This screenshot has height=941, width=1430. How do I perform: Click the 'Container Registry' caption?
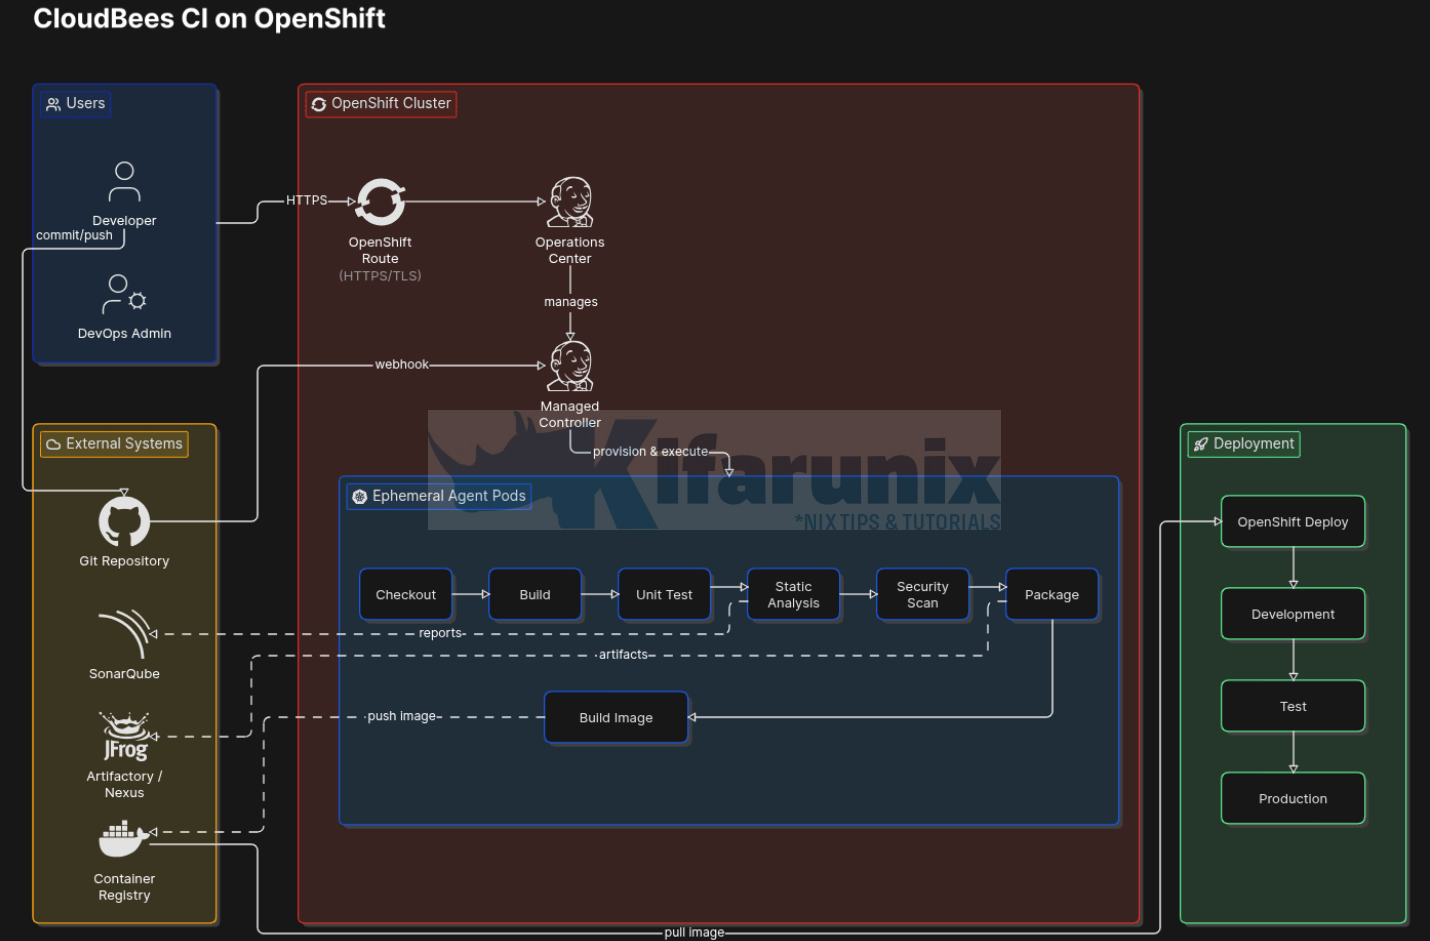coord(124,887)
